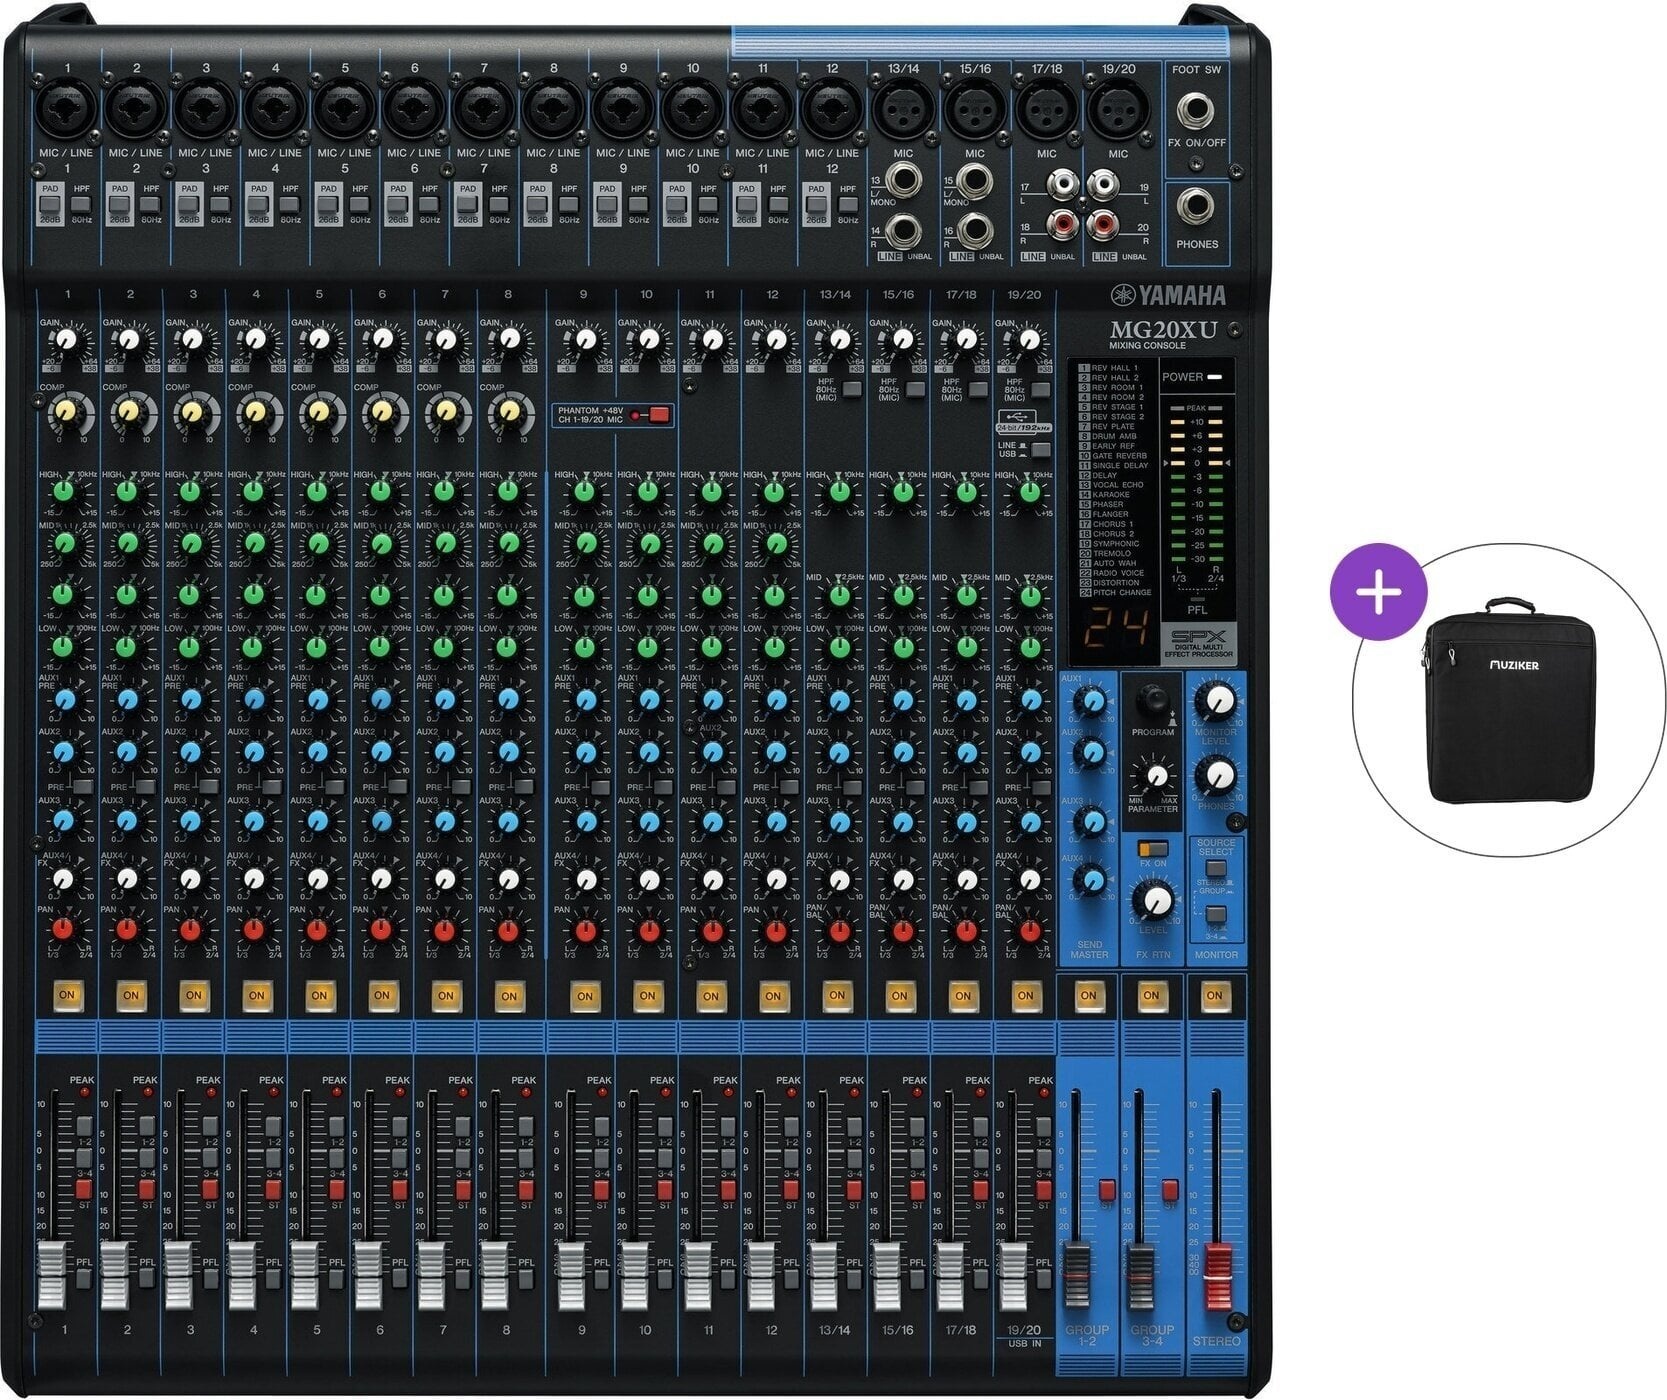Switch the LINE/USB selector button
The width and height of the screenshot is (1667, 1400).
coord(1040,449)
